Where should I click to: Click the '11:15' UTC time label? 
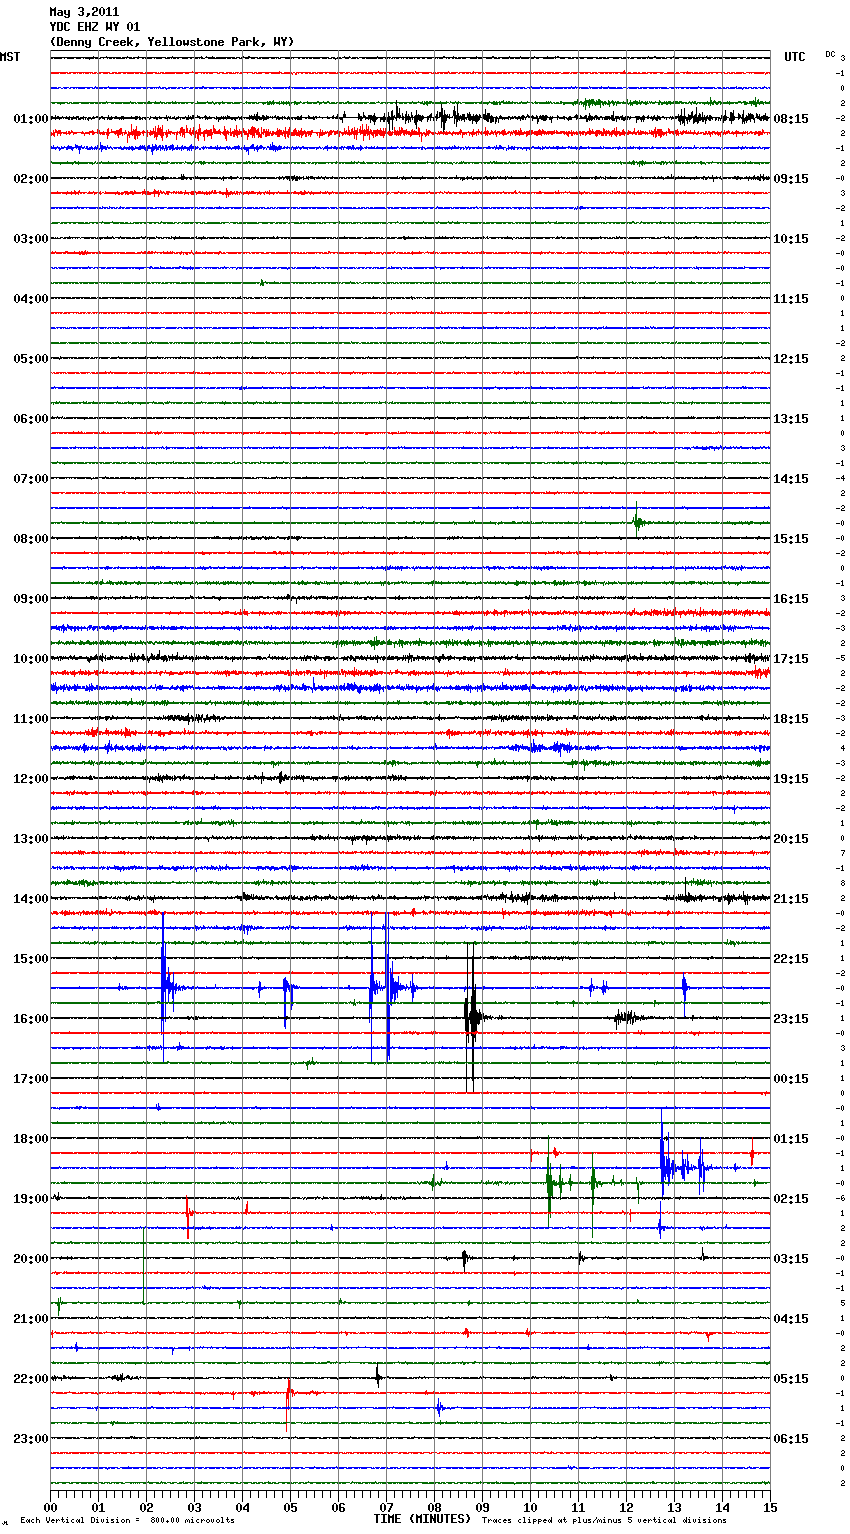tap(791, 299)
